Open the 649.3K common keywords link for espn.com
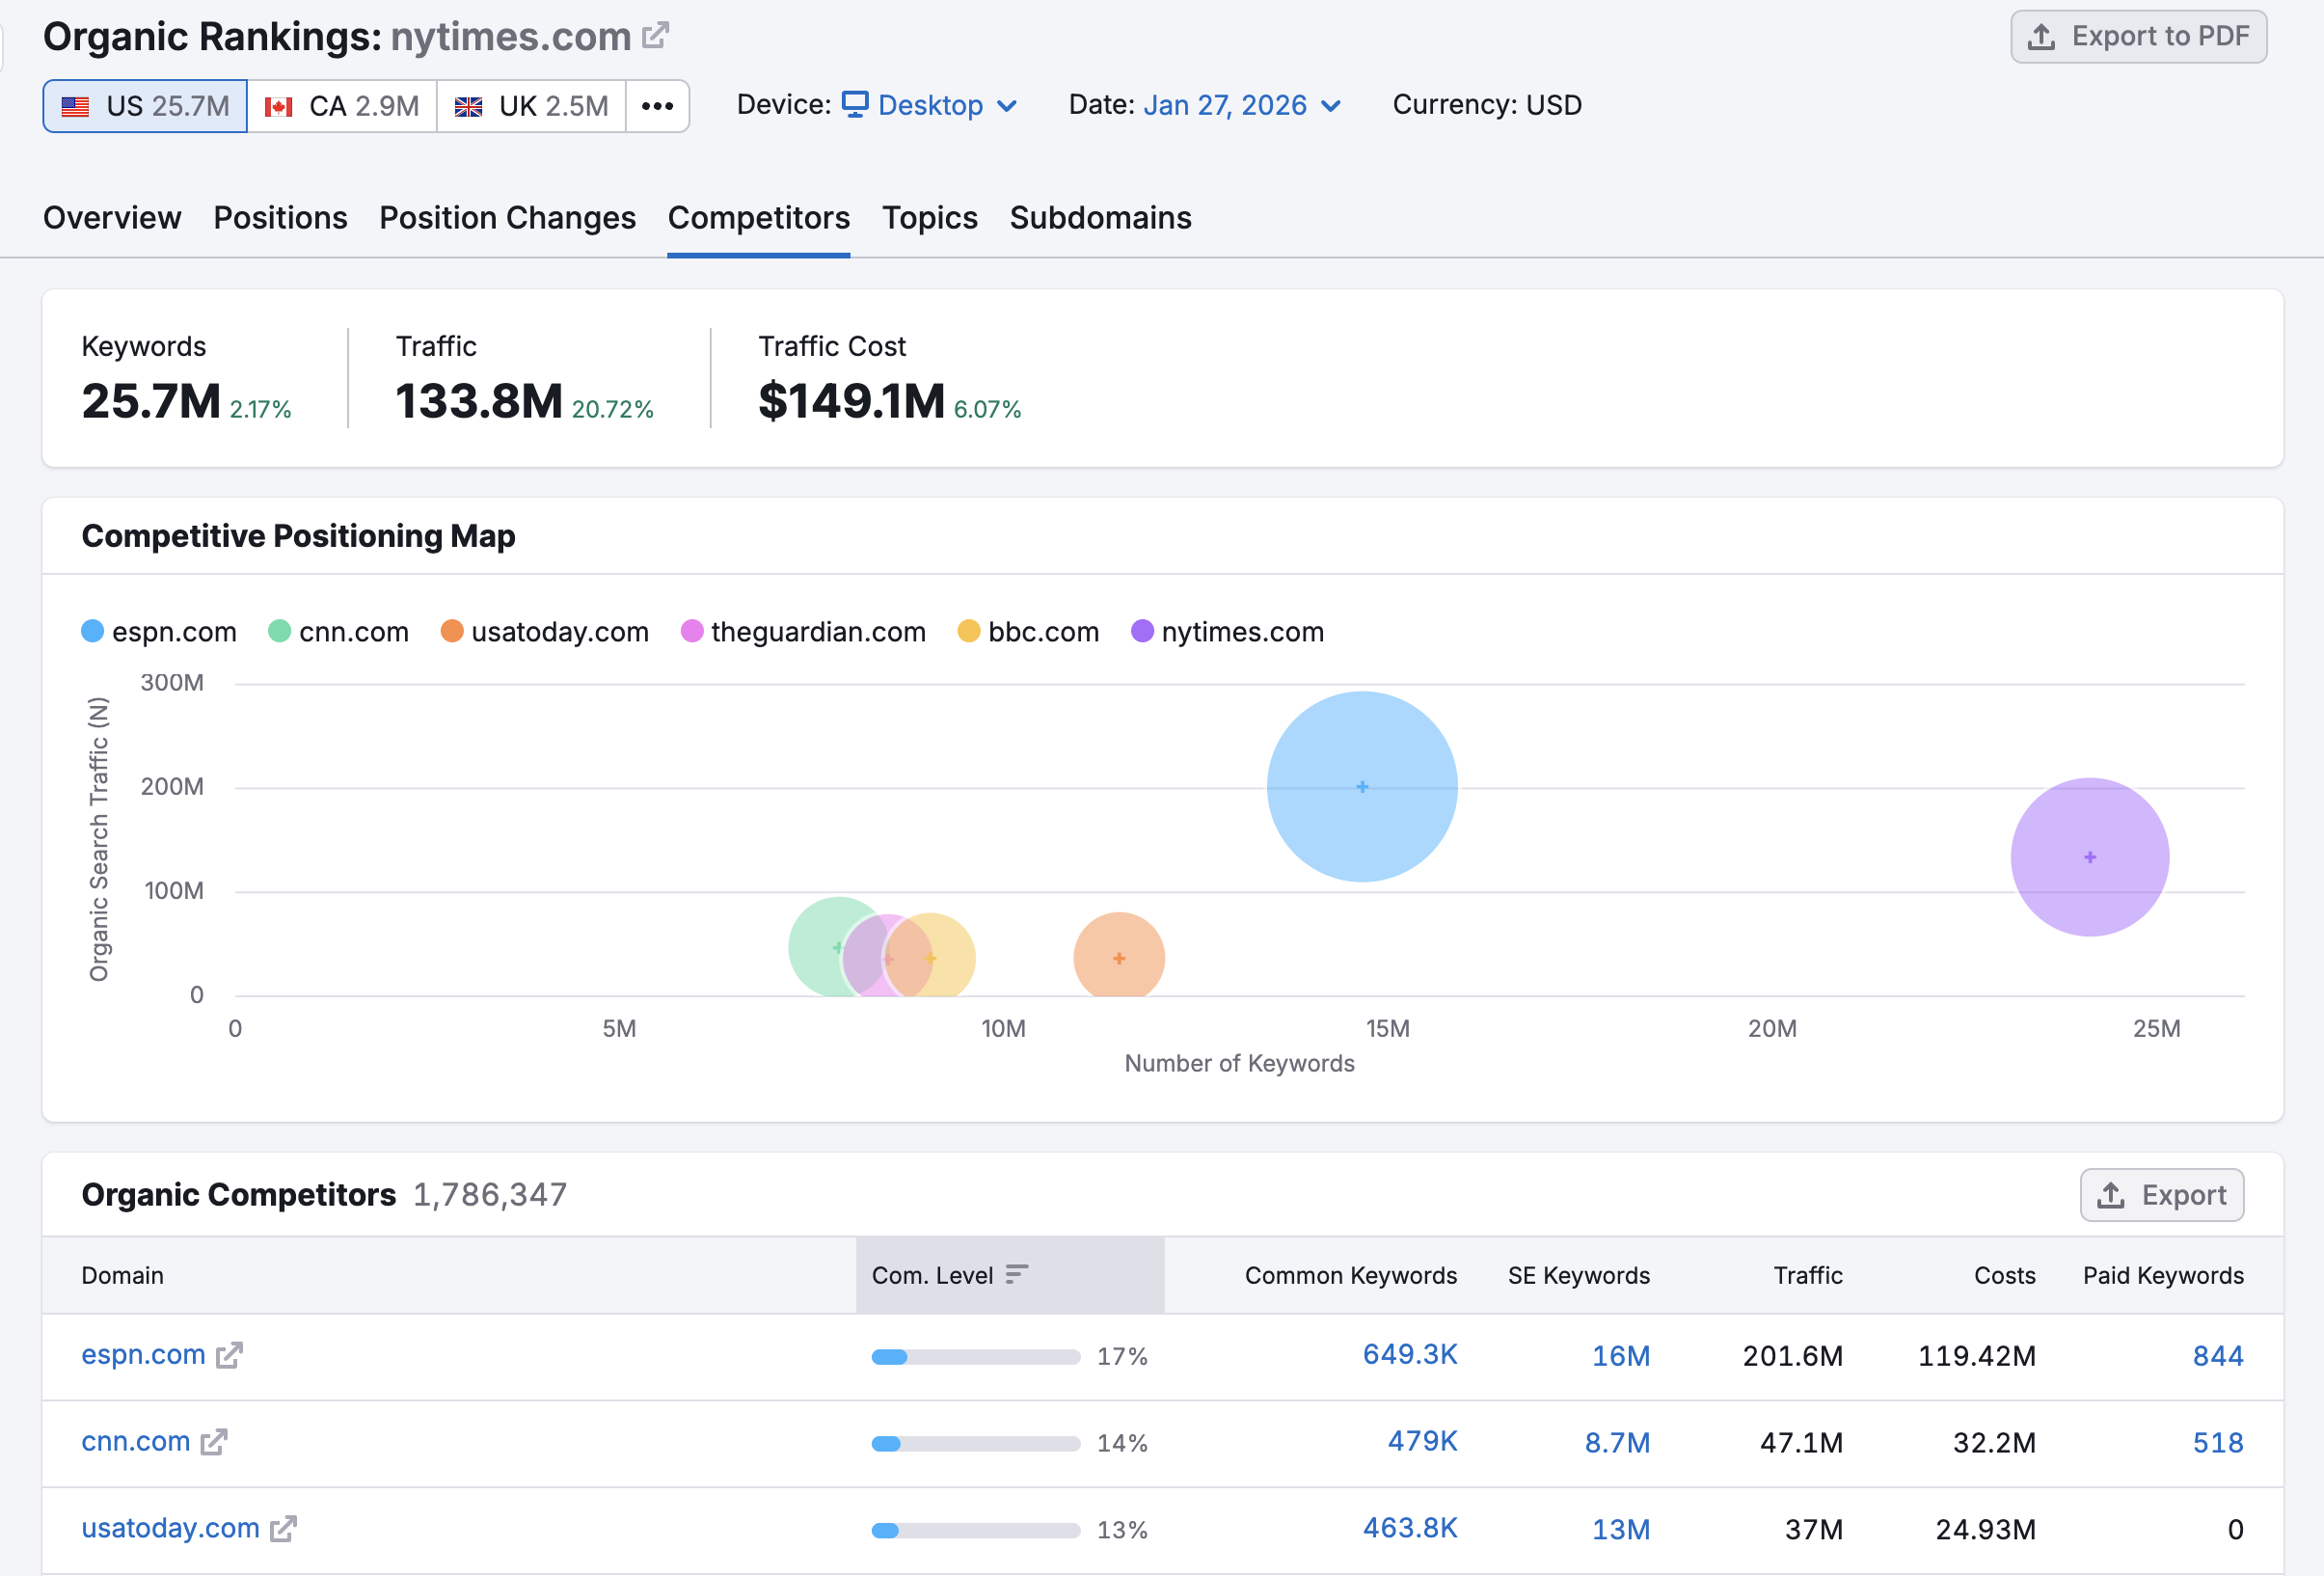This screenshot has width=2324, height=1576. coord(1409,1355)
